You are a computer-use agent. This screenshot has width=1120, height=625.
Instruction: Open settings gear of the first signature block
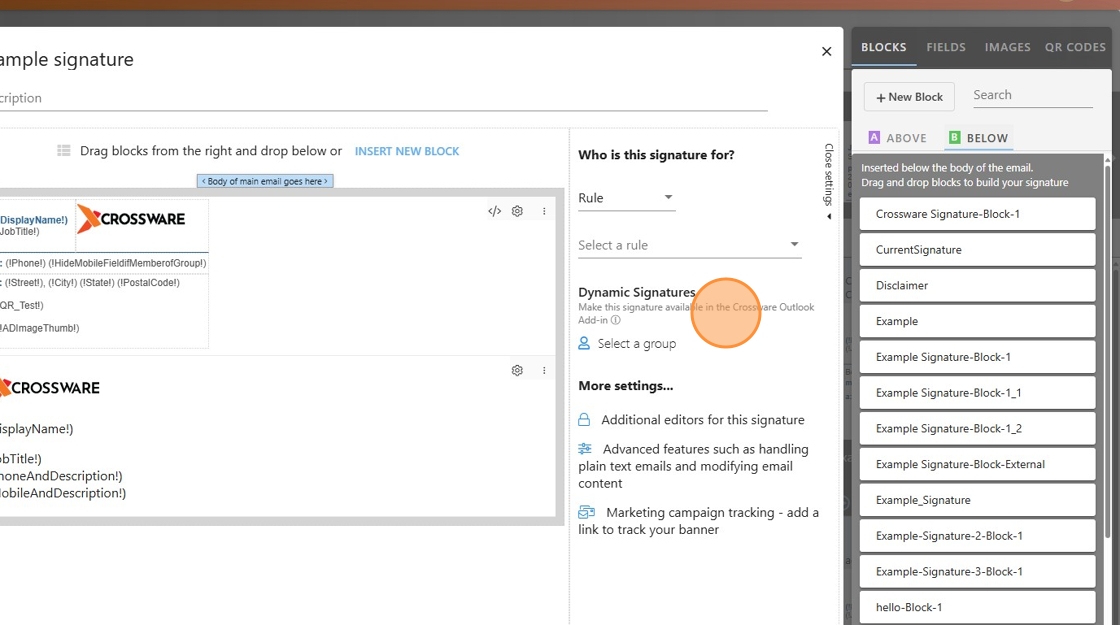tap(517, 211)
